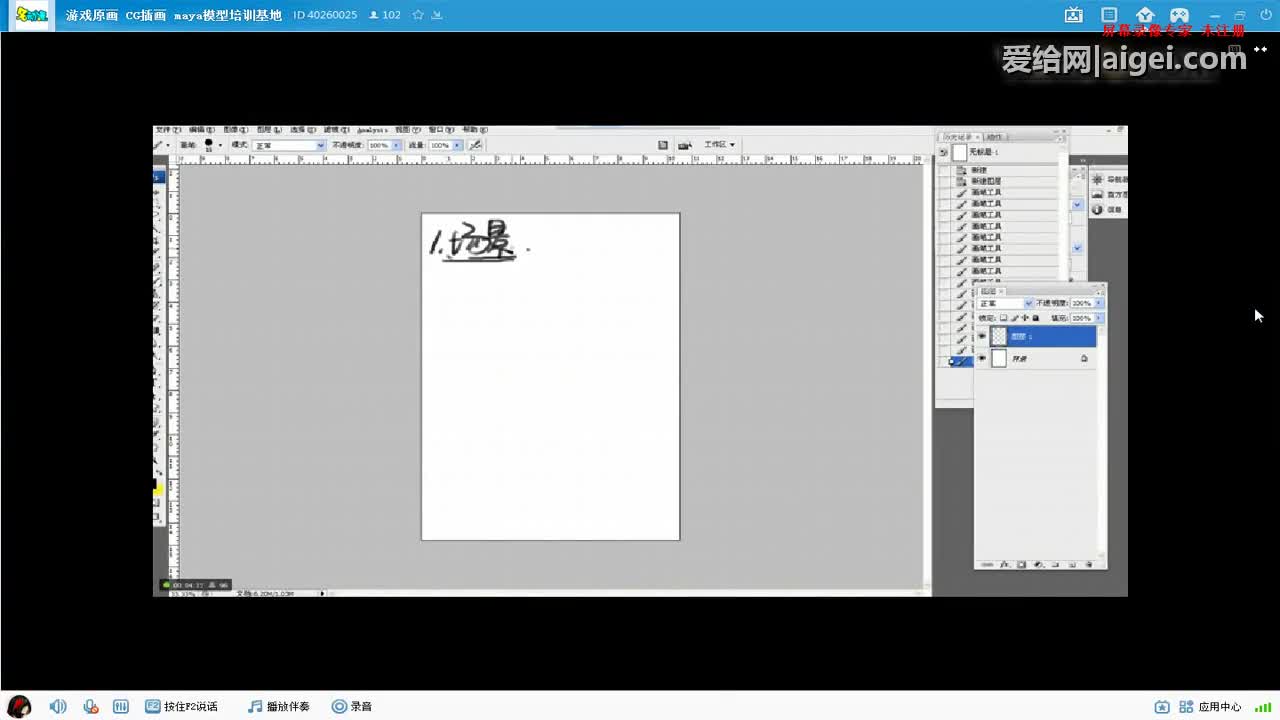Click the 按住F2说话 push-to-talk button

181,706
